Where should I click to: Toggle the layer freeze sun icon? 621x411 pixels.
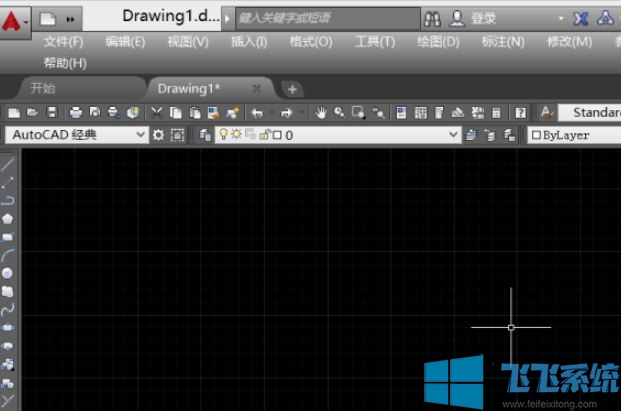click(237, 135)
